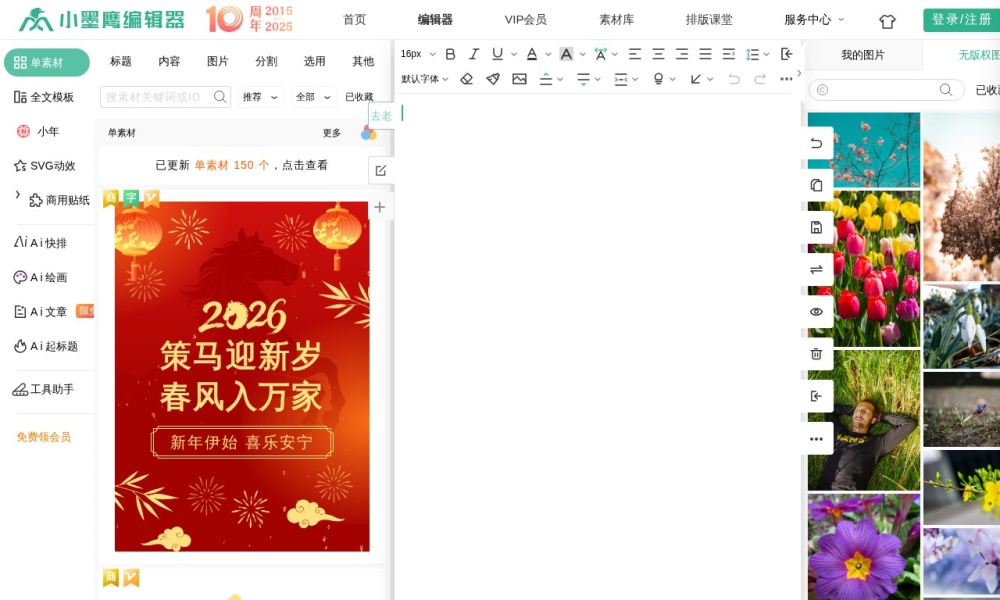Select the format painter icon
The width and height of the screenshot is (1000, 600).
(x=492, y=78)
